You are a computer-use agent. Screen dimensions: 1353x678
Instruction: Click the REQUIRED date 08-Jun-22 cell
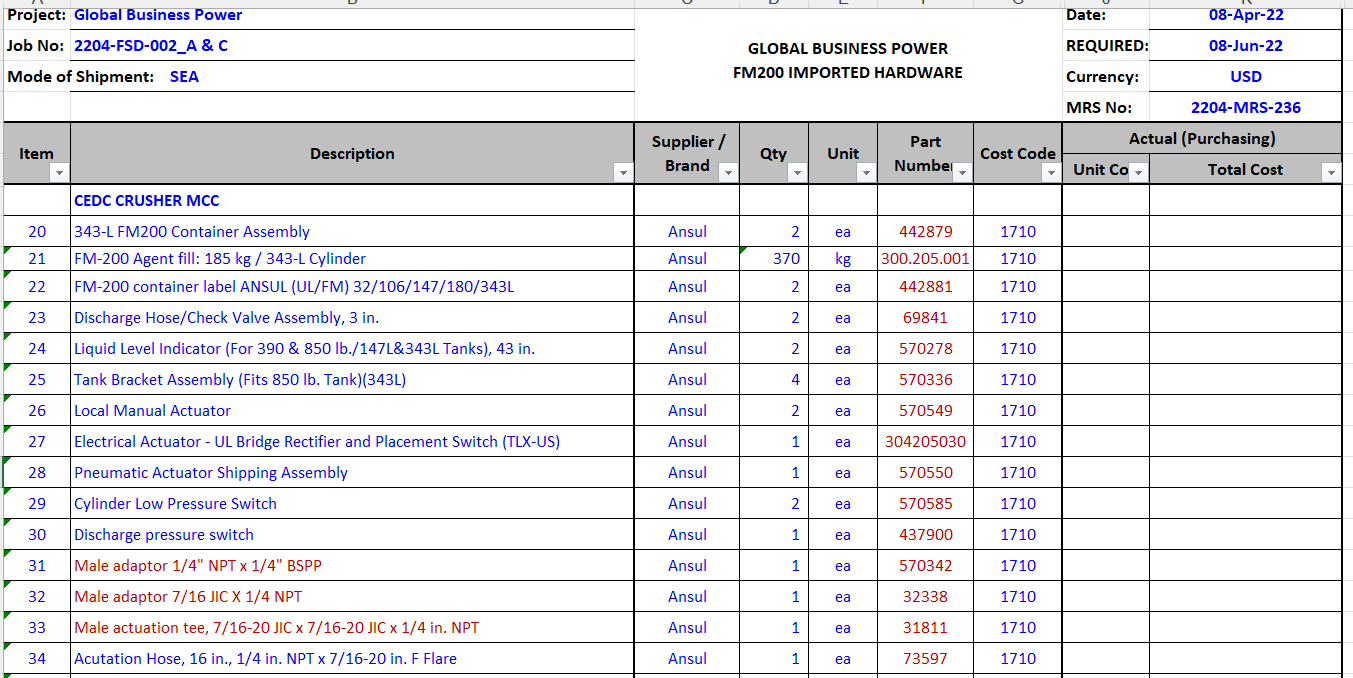pyautogui.click(x=1245, y=46)
